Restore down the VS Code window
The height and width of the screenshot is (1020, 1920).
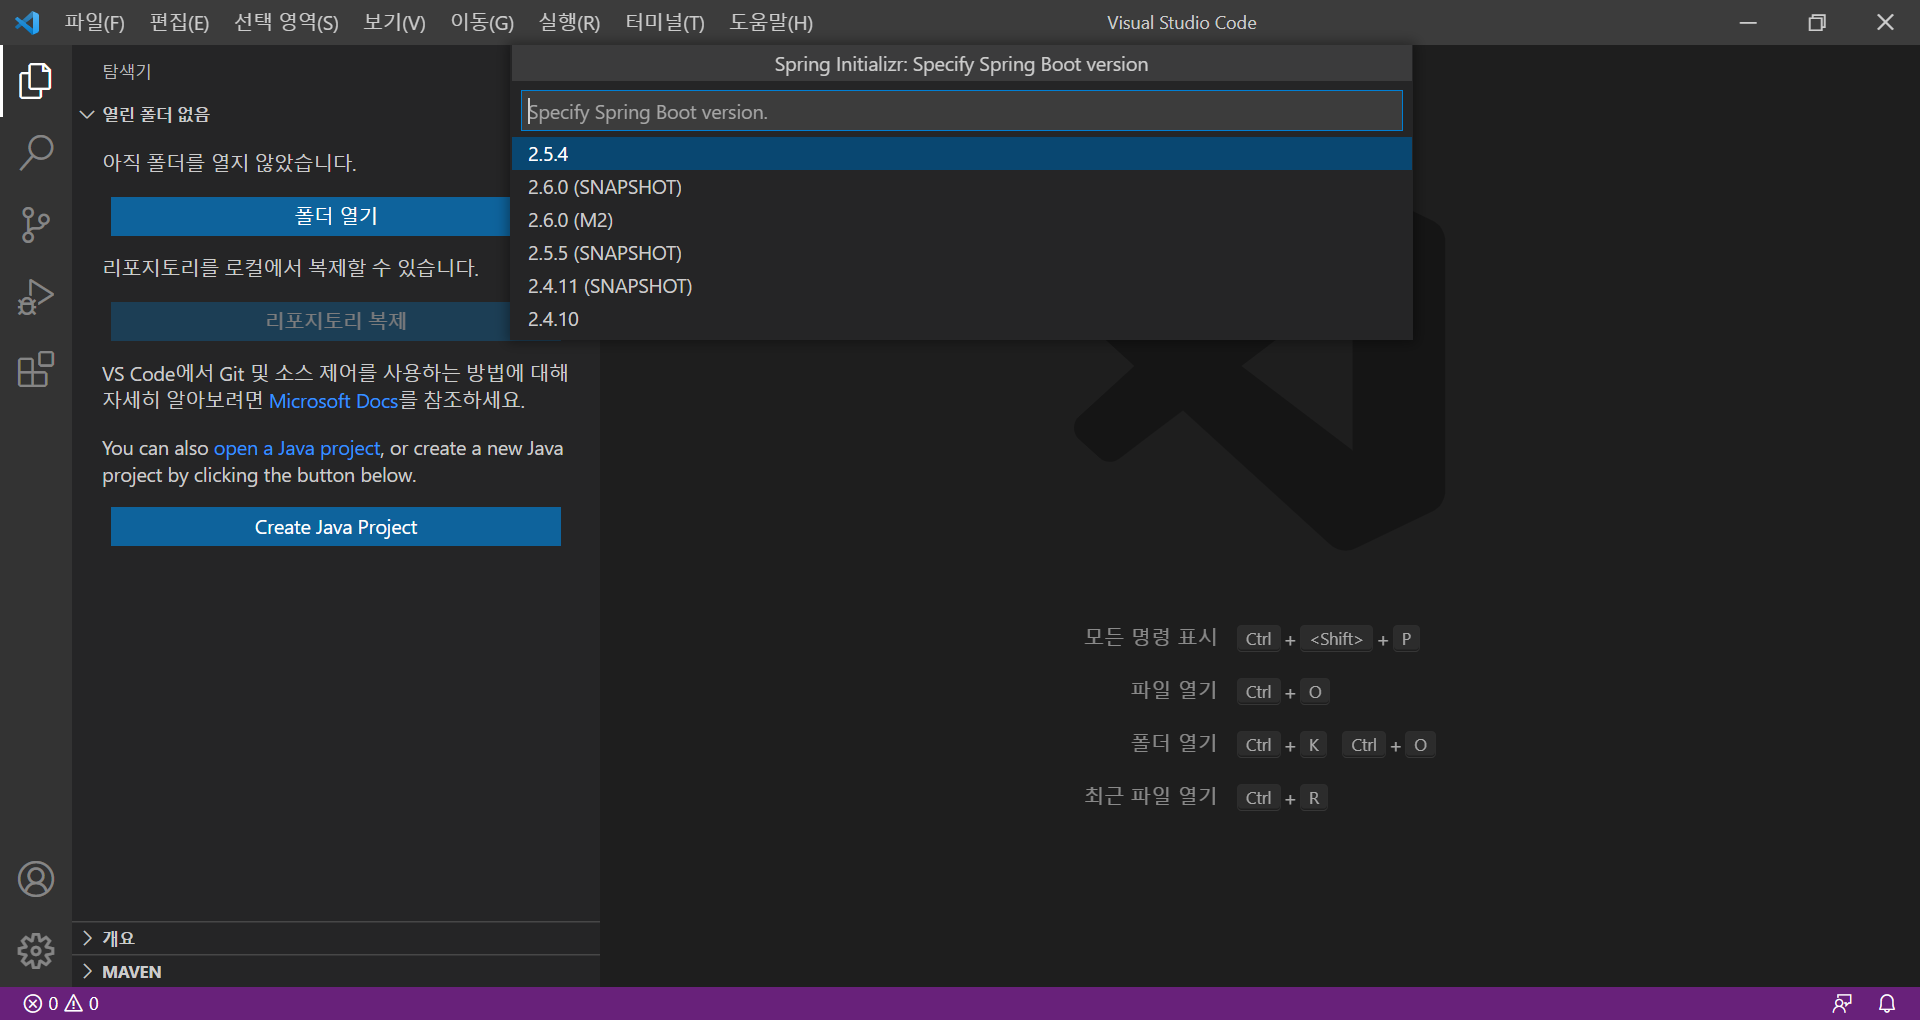coord(1817,22)
